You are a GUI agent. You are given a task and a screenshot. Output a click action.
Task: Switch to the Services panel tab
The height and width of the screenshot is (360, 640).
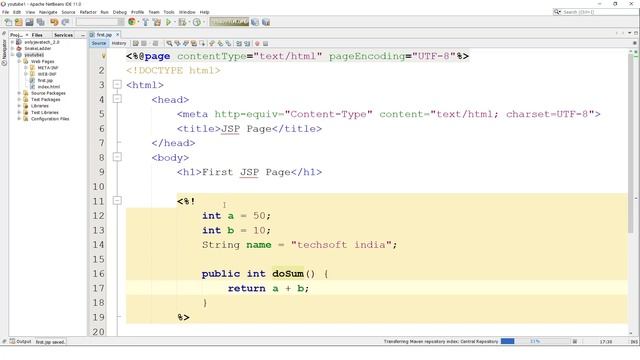63,35
